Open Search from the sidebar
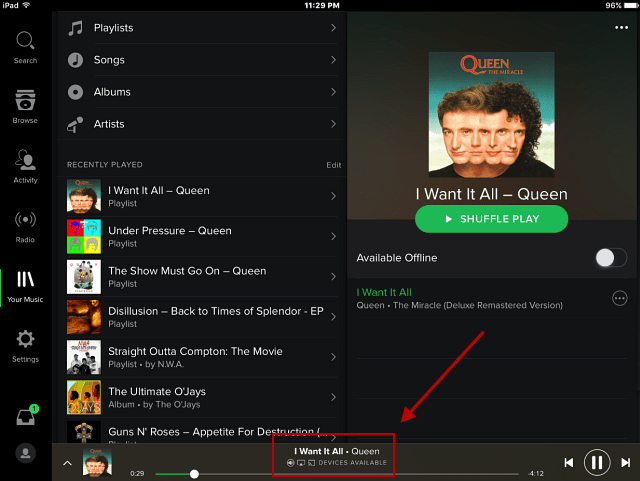Viewport: 640px width, 481px height. tap(25, 47)
